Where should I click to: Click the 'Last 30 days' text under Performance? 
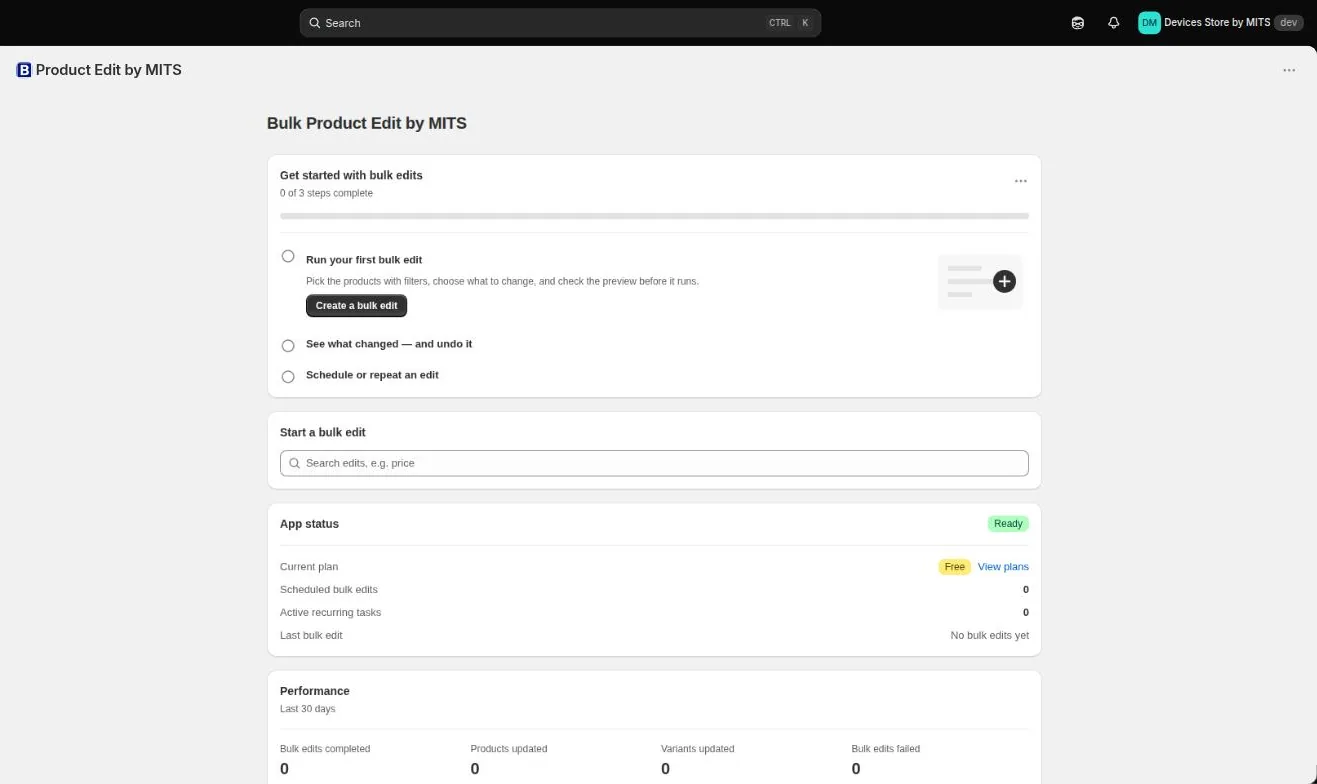(x=308, y=709)
